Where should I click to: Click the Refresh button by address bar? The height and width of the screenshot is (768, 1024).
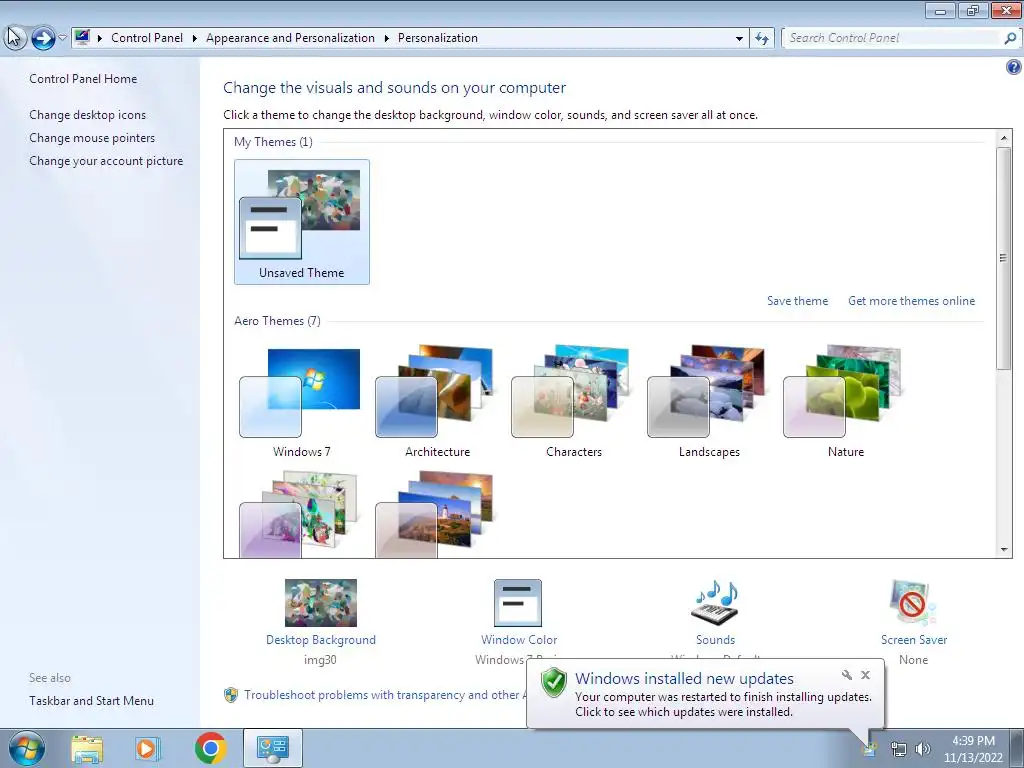tap(762, 38)
